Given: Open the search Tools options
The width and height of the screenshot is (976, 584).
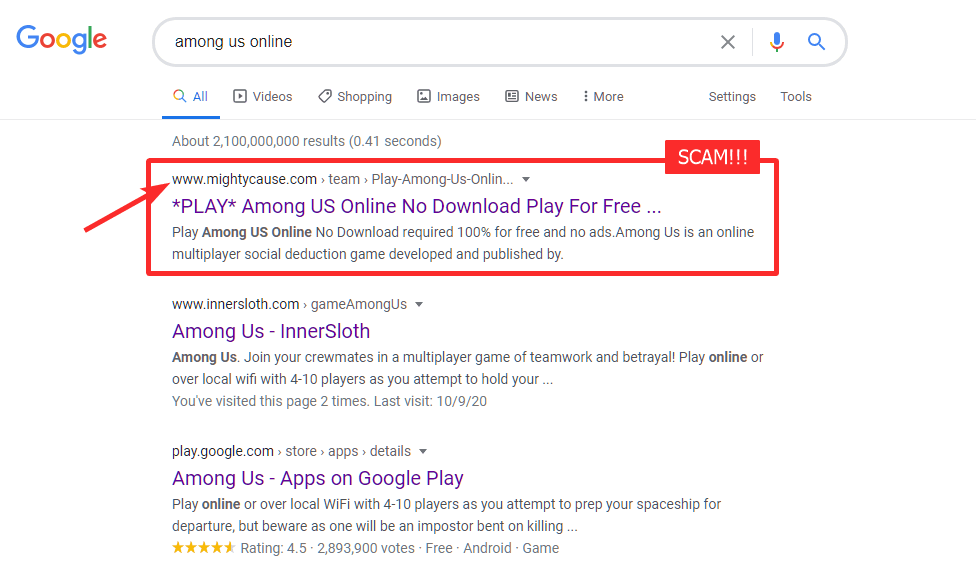Looking at the screenshot, I should click(x=796, y=97).
